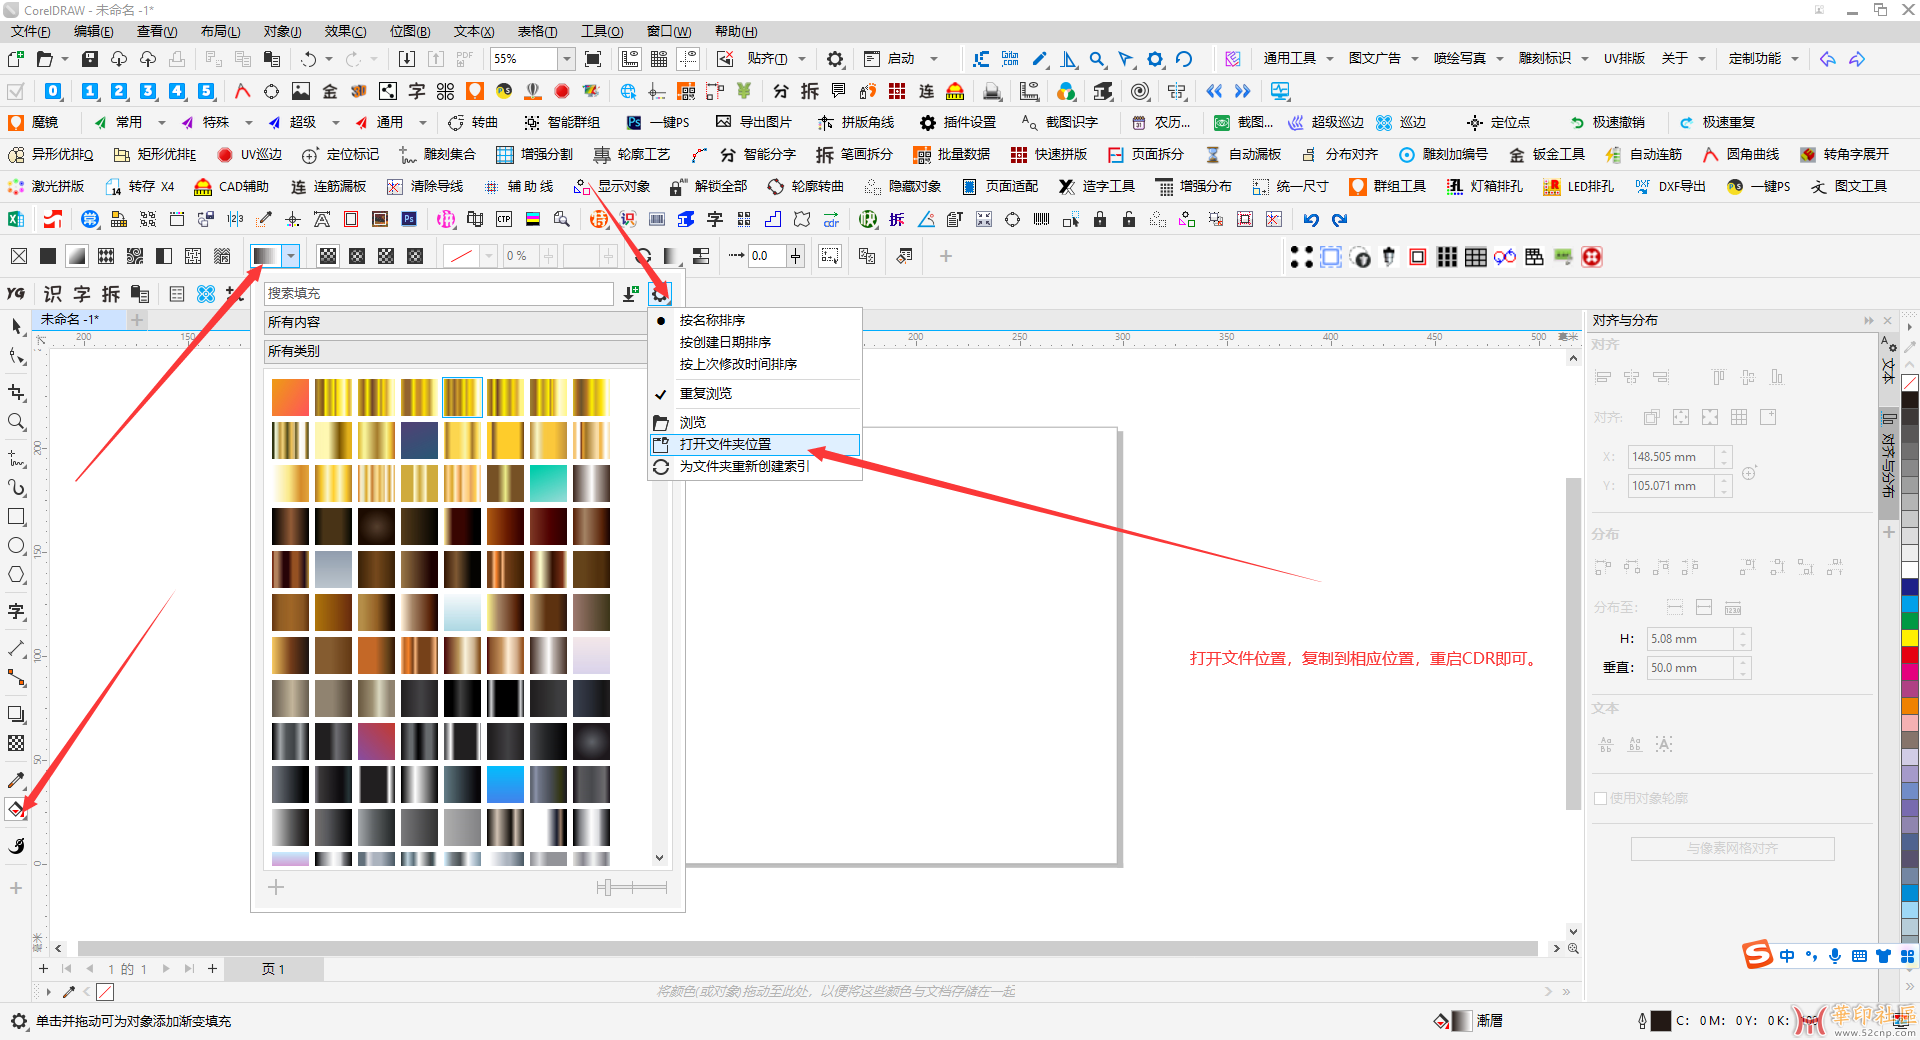Select the Eyedropper tool in toolbox
Screen dimensions: 1920x1040
(x=16, y=779)
